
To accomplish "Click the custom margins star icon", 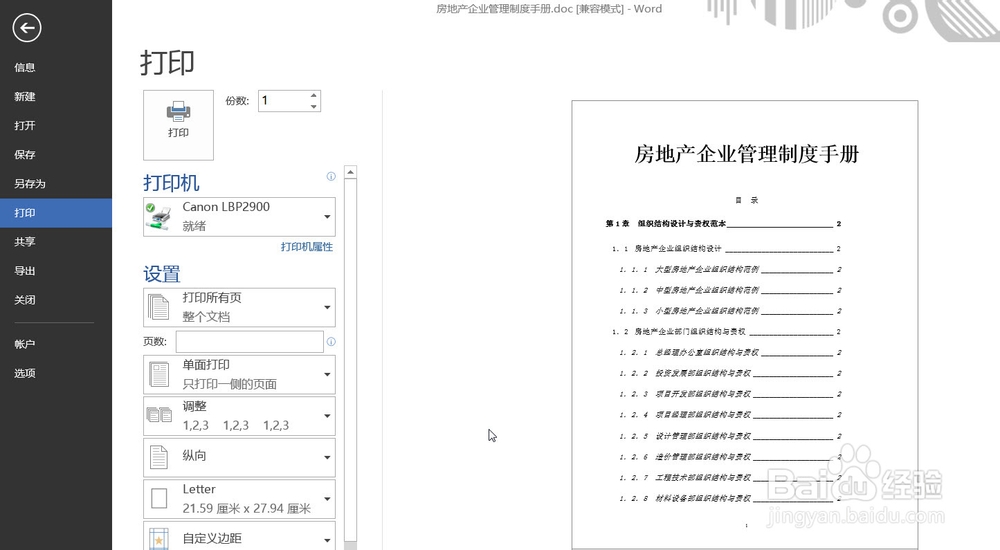I will [158, 539].
